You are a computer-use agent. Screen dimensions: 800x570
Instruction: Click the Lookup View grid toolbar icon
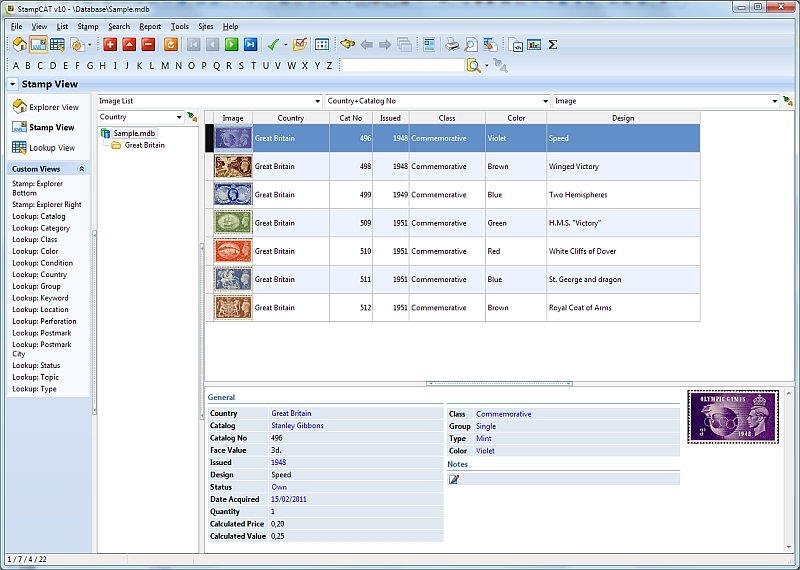[57, 45]
